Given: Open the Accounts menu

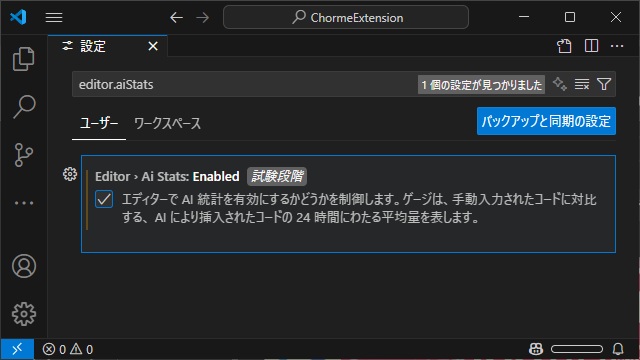Looking at the screenshot, I should (24, 266).
